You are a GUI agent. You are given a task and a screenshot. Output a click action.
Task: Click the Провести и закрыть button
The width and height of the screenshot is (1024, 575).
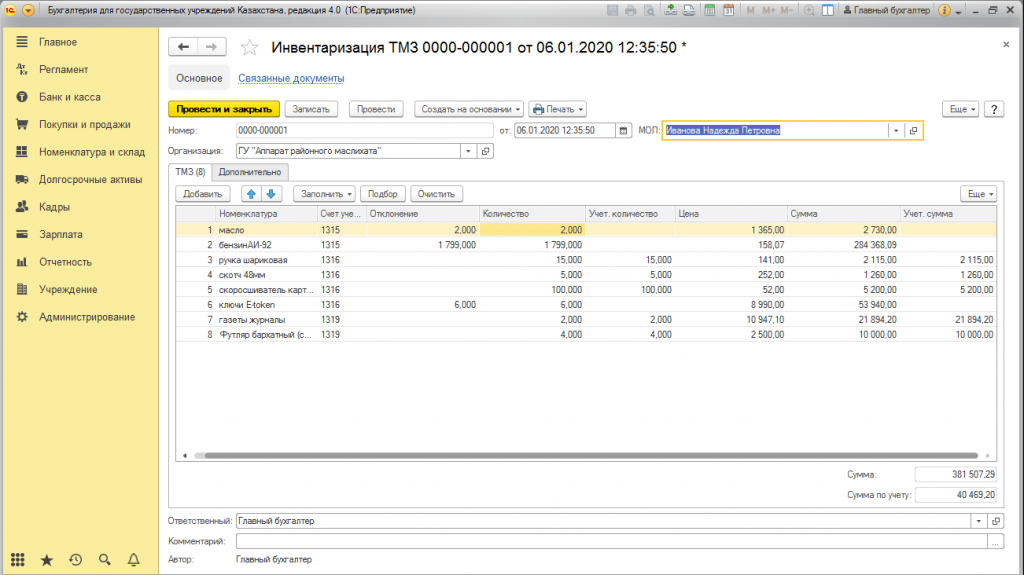click(223, 109)
